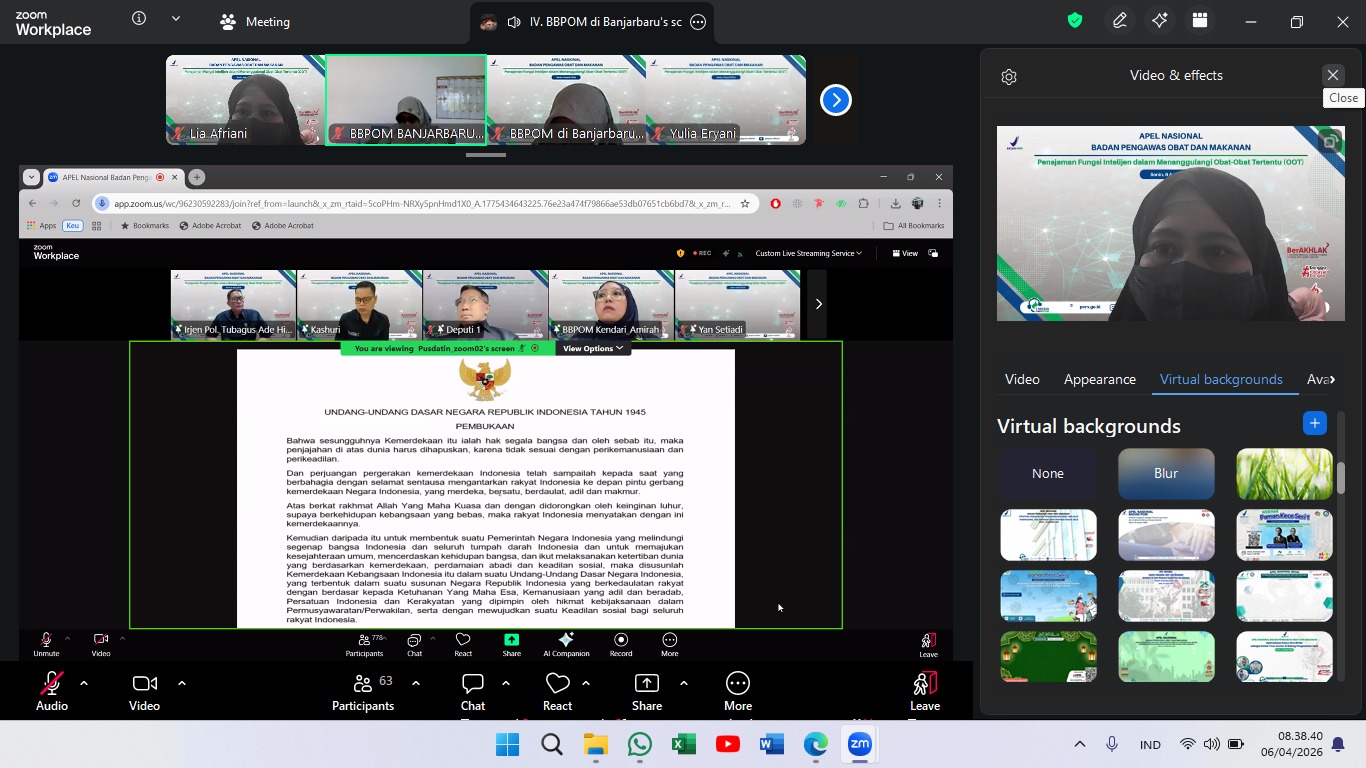1366x768 pixels.
Task: Open the More options ellipsis in toolbar
Action: point(738,684)
